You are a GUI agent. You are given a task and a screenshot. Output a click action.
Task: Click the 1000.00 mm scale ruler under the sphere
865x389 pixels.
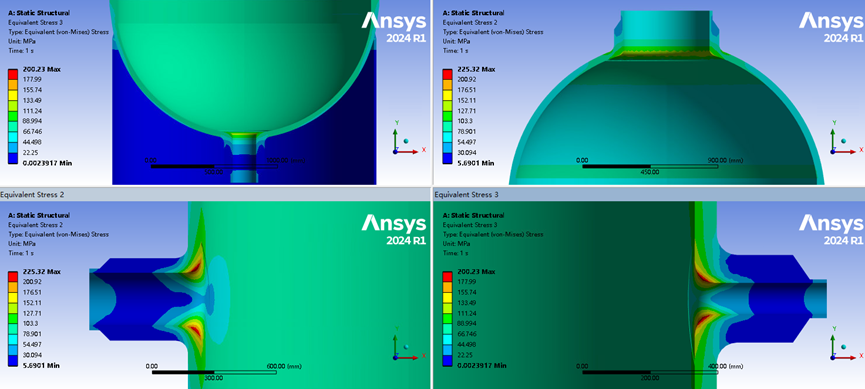(x=219, y=166)
